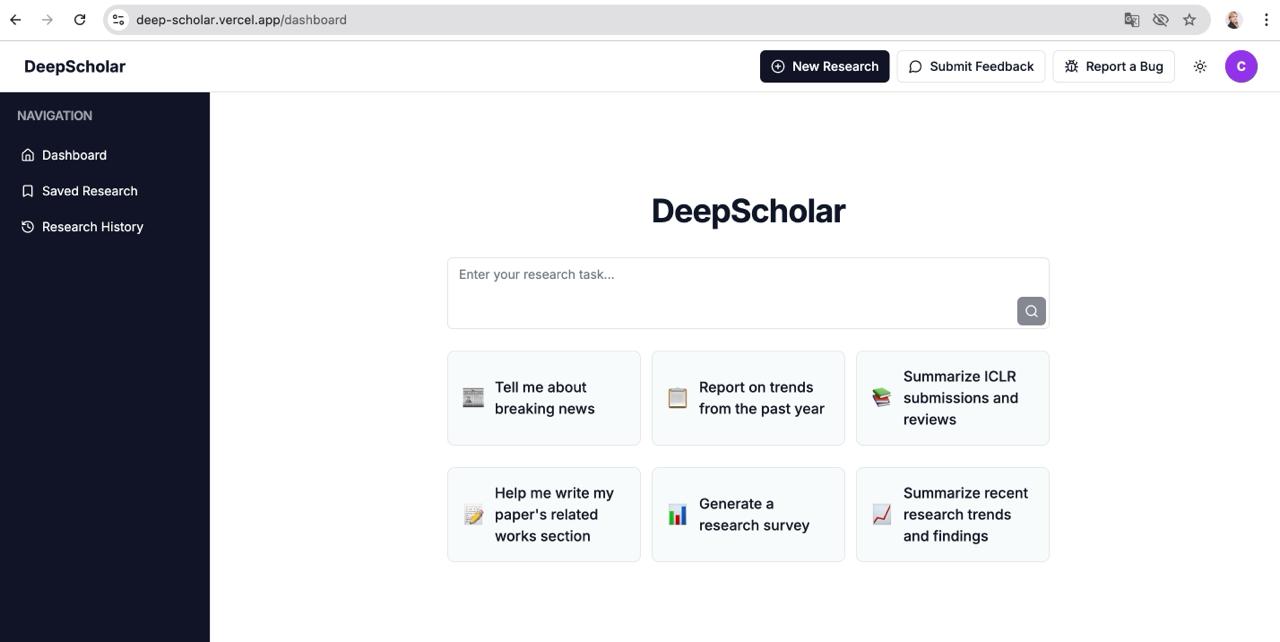Click the New Research button
This screenshot has height=642, width=1280.
coord(824,67)
